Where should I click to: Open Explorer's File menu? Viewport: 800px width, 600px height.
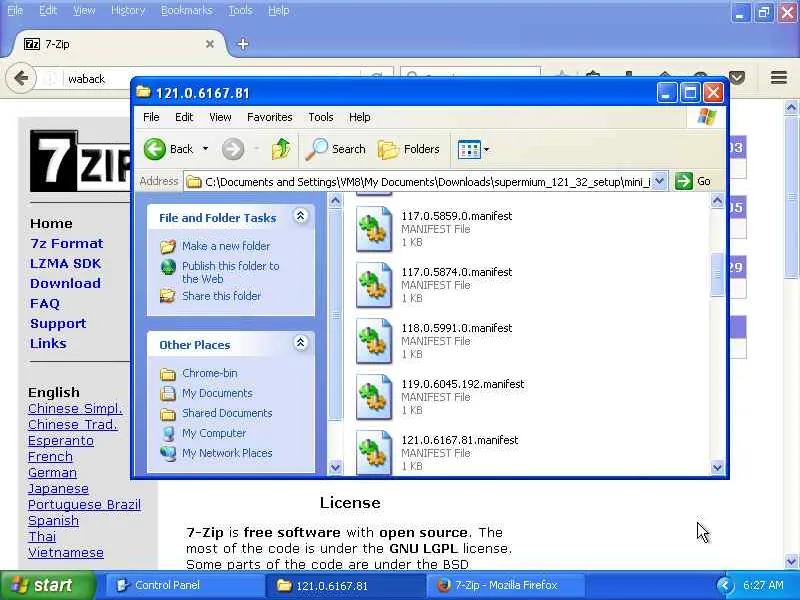pos(151,117)
